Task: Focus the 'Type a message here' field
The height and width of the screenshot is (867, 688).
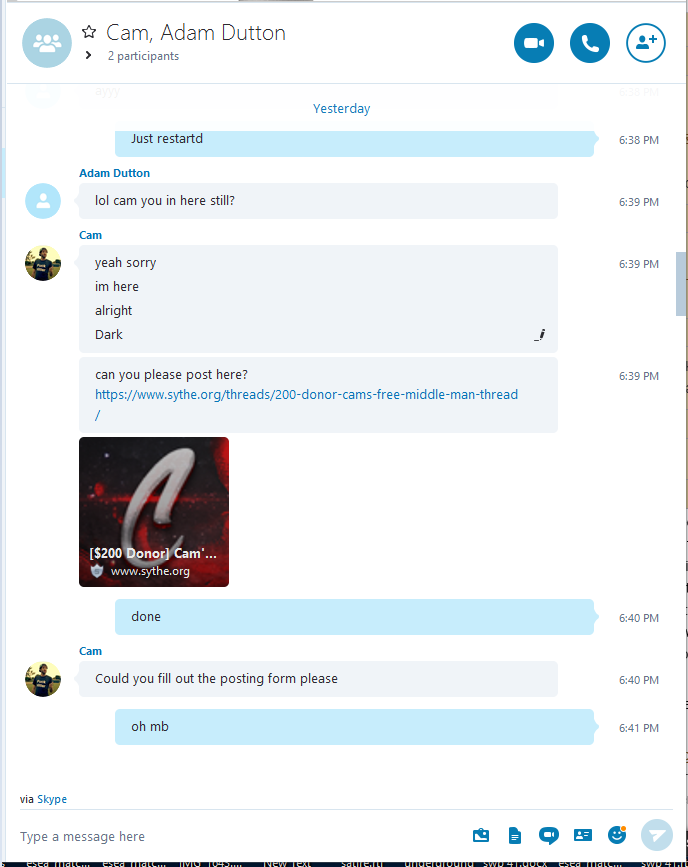Action: (x=238, y=837)
